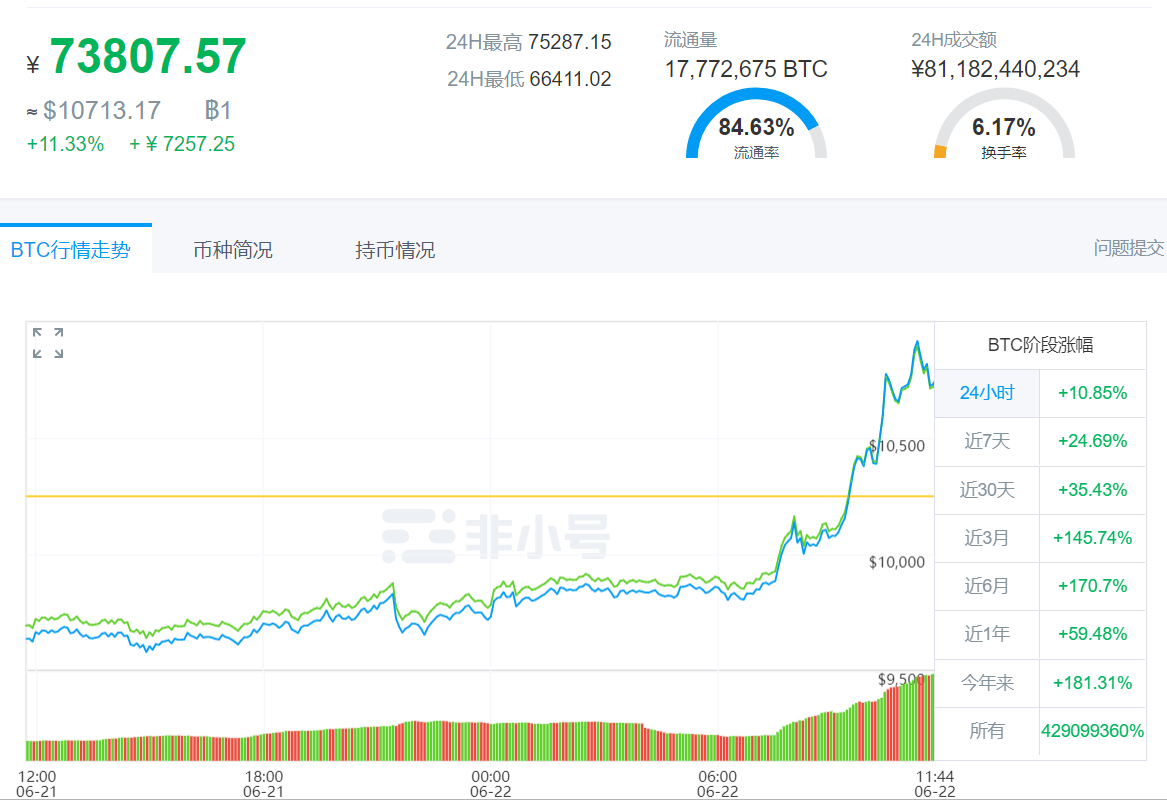Select the 近30天 time range

987,490
